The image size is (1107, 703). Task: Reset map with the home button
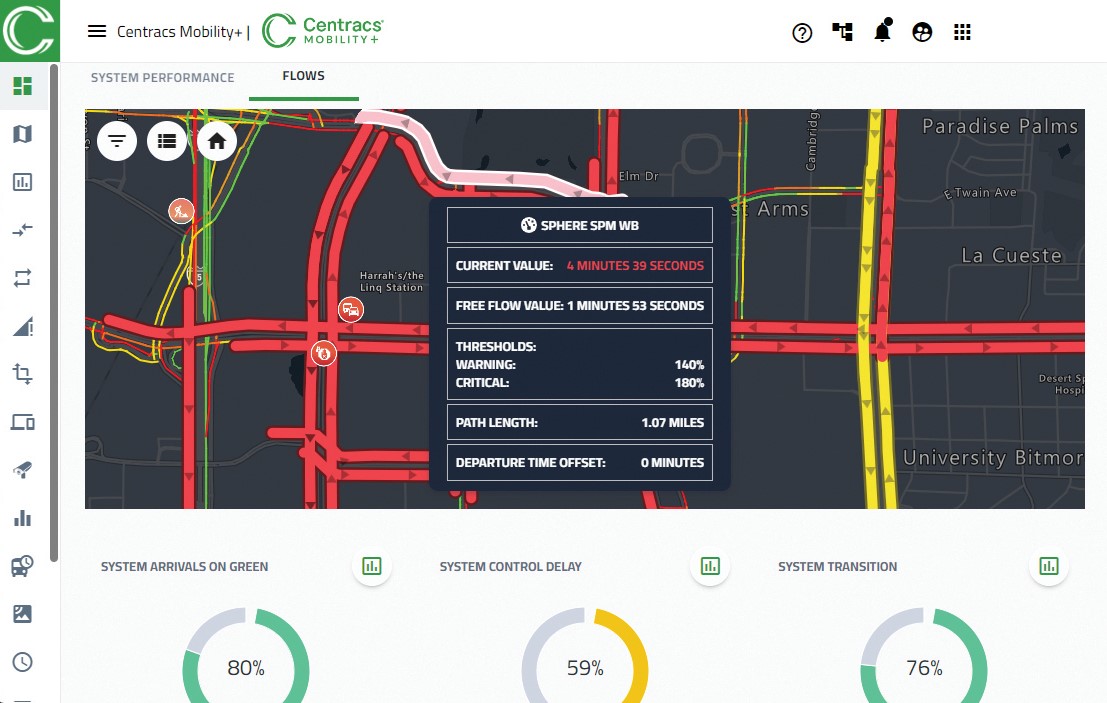point(217,141)
